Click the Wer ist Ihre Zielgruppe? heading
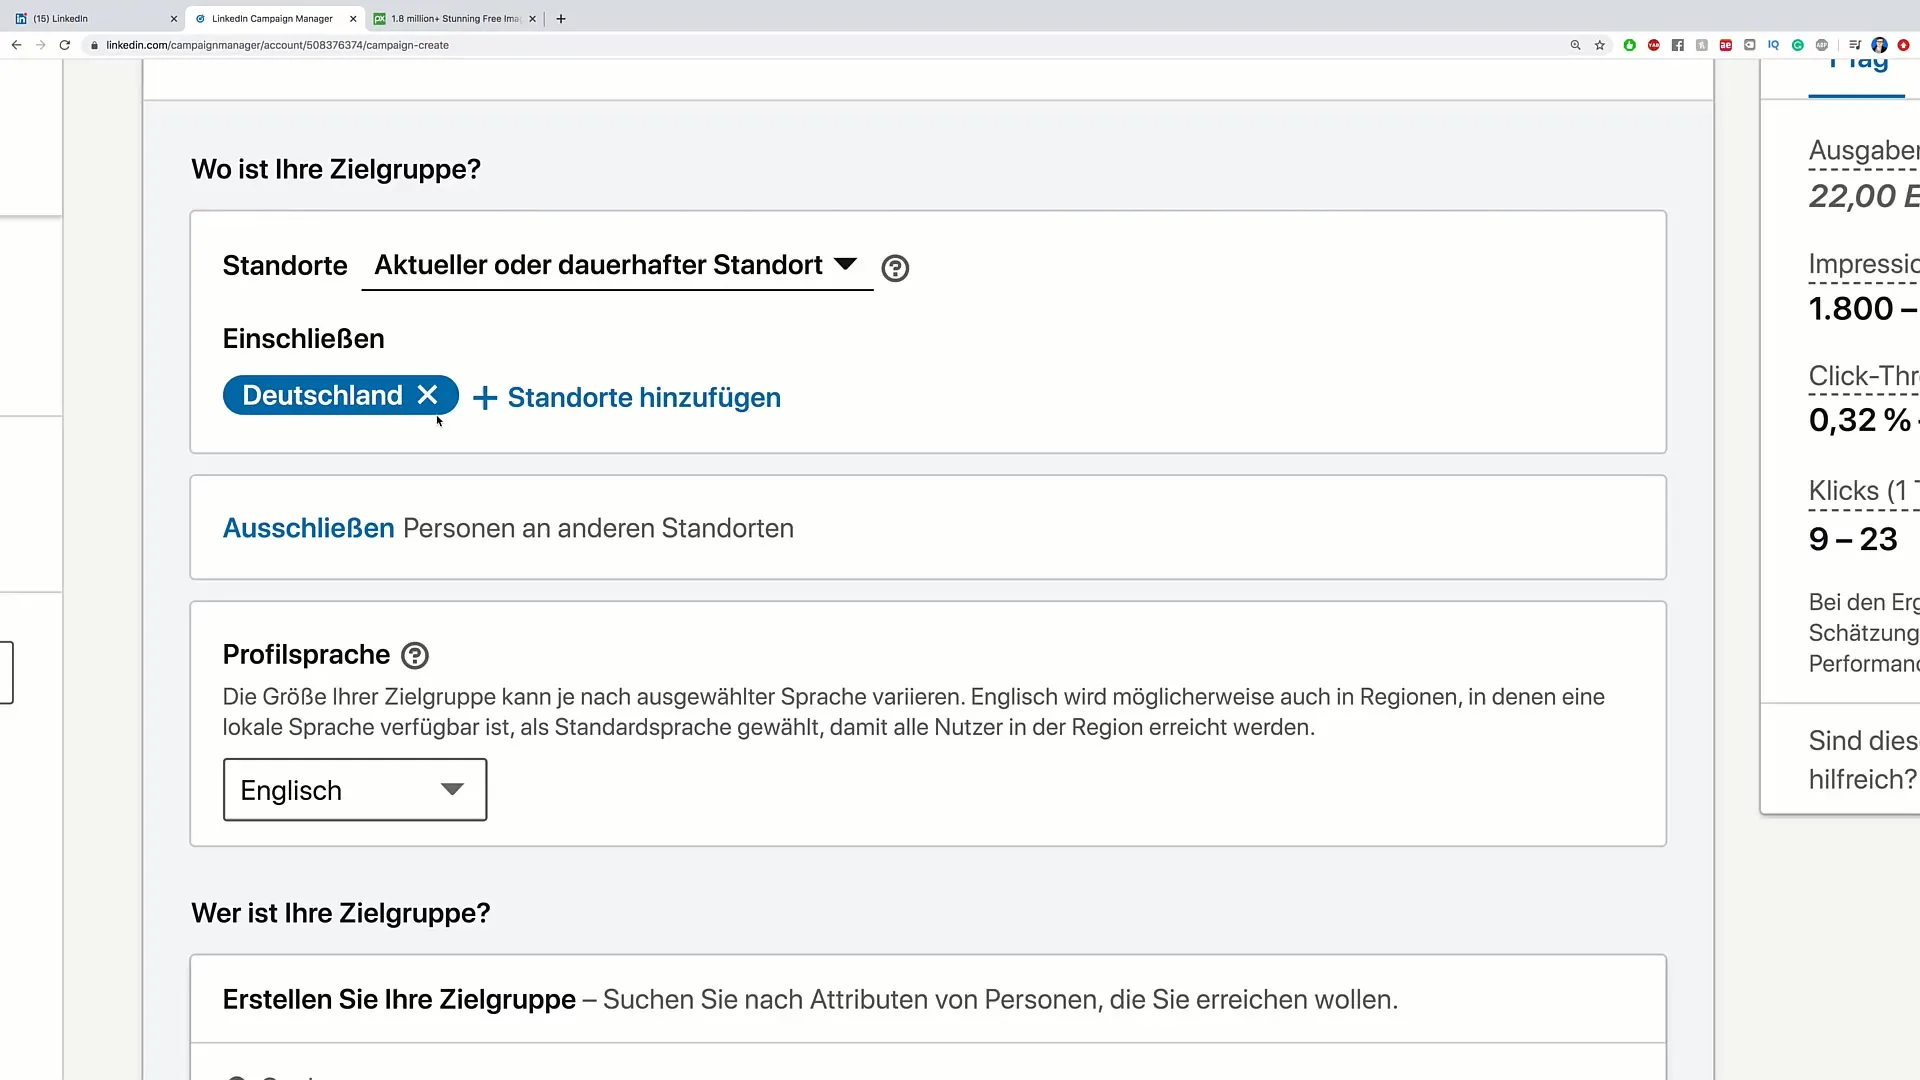 point(340,913)
